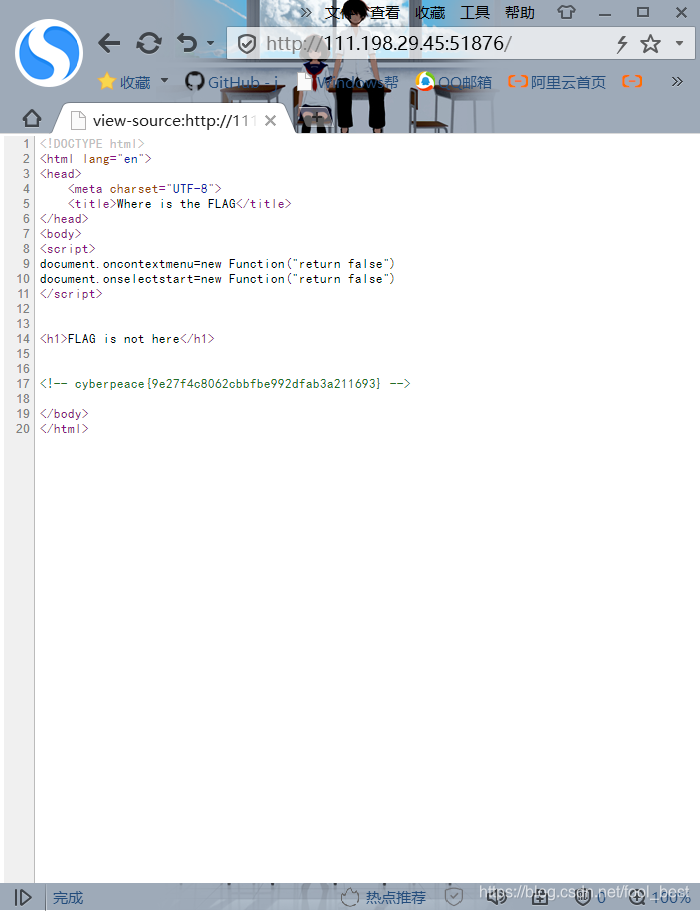This screenshot has height=911, width=700.
Task: Click the document.oncontextmenu script line
Action: [x=217, y=264]
